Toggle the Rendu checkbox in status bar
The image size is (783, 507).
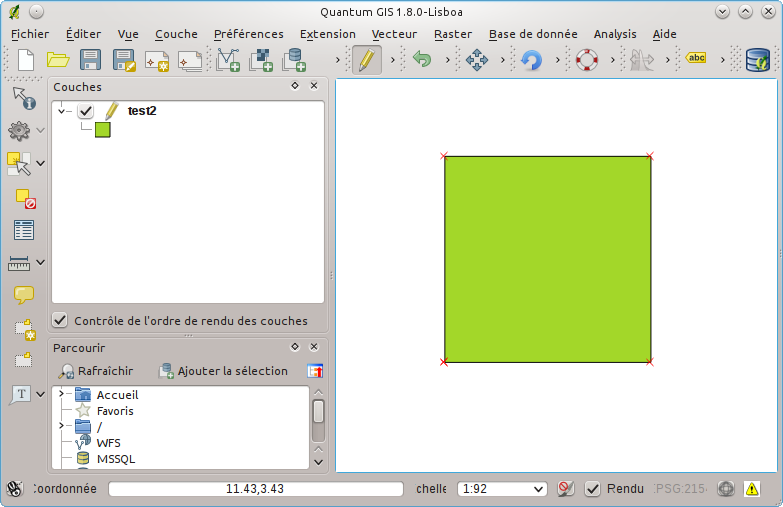coord(593,489)
